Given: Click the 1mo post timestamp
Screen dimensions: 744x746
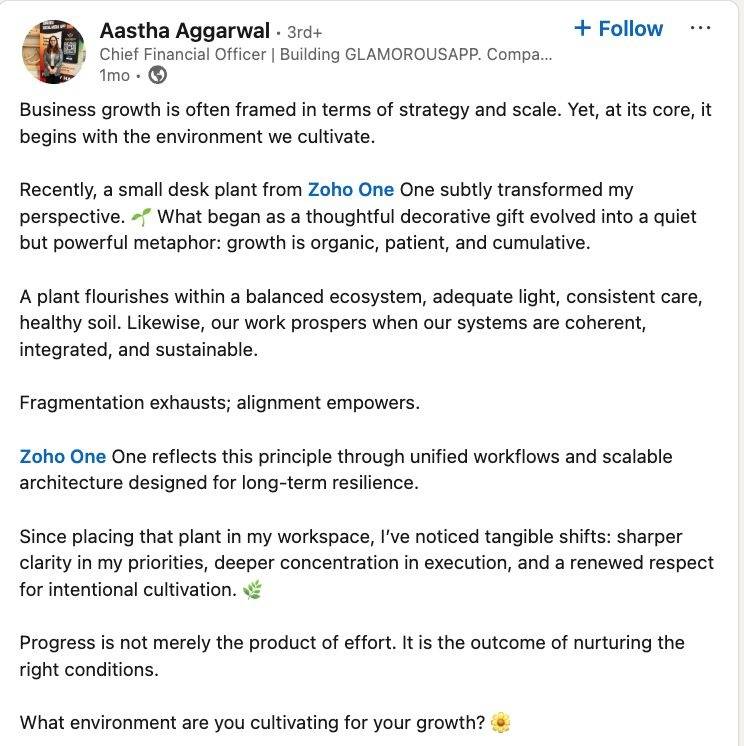Looking at the screenshot, I should coord(115,75).
